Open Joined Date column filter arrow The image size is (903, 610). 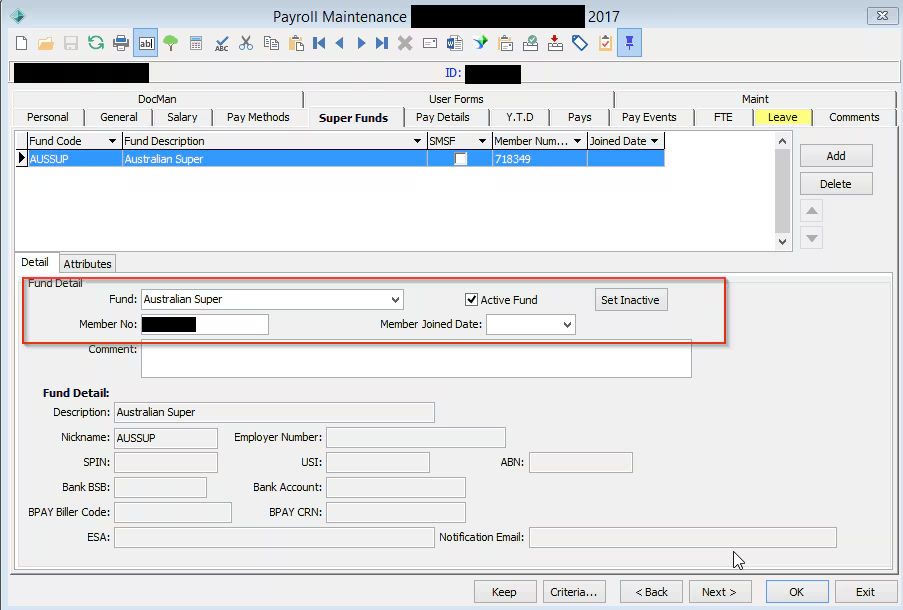point(654,141)
